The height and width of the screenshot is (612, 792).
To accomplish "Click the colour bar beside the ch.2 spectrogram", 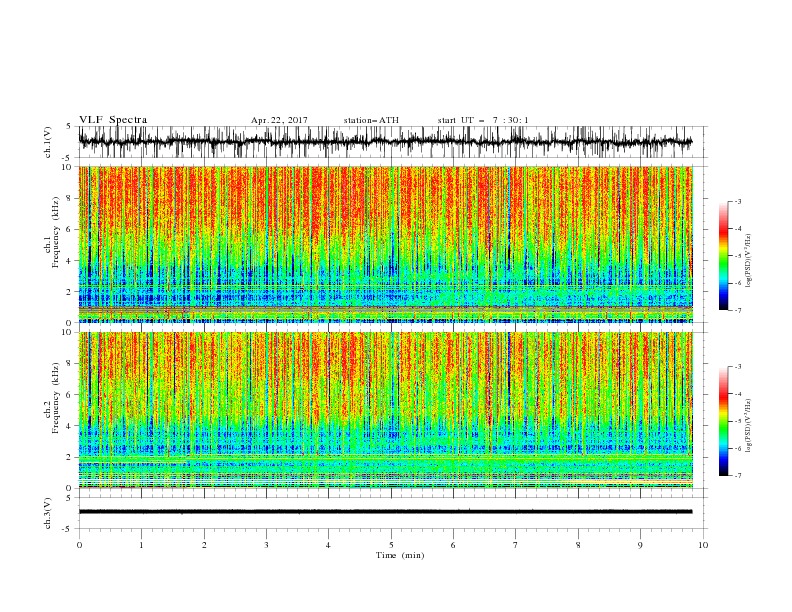I will pos(724,421).
